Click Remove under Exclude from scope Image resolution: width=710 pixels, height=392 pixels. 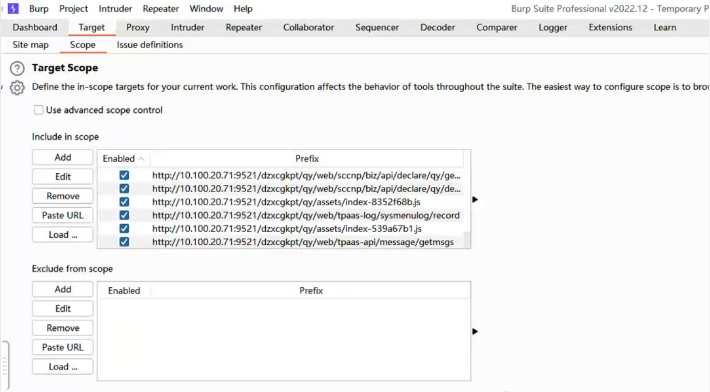pyautogui.click(x=62, y=328)
